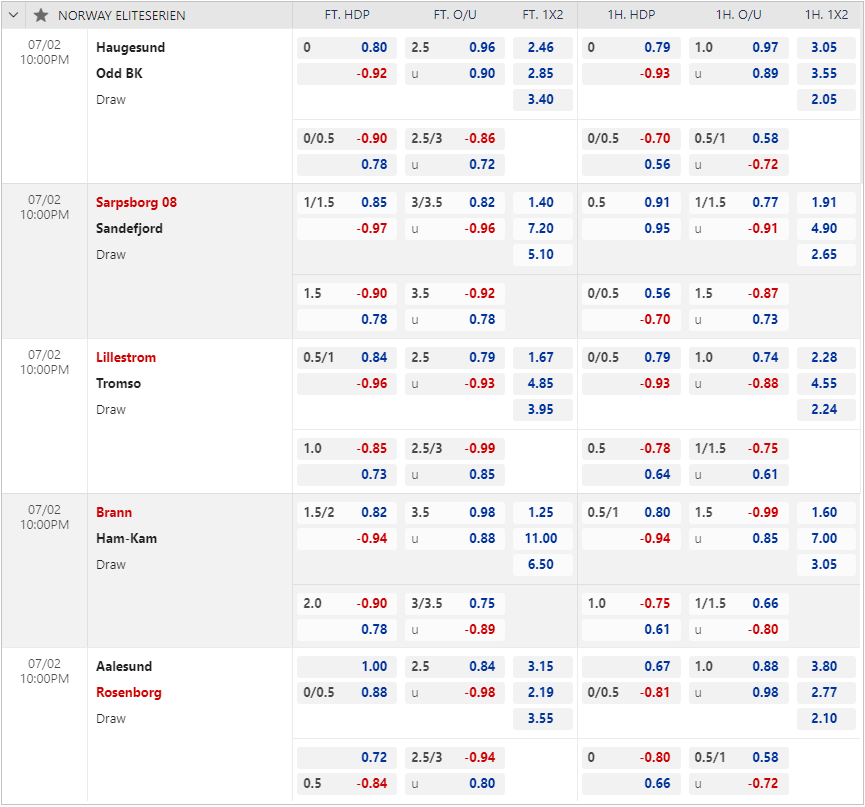Pick Lillestrom FT under 2.5/3 odds 0.85
This screenshot has height=807, width=865.
pyautogui.click(x=455, y=474)
